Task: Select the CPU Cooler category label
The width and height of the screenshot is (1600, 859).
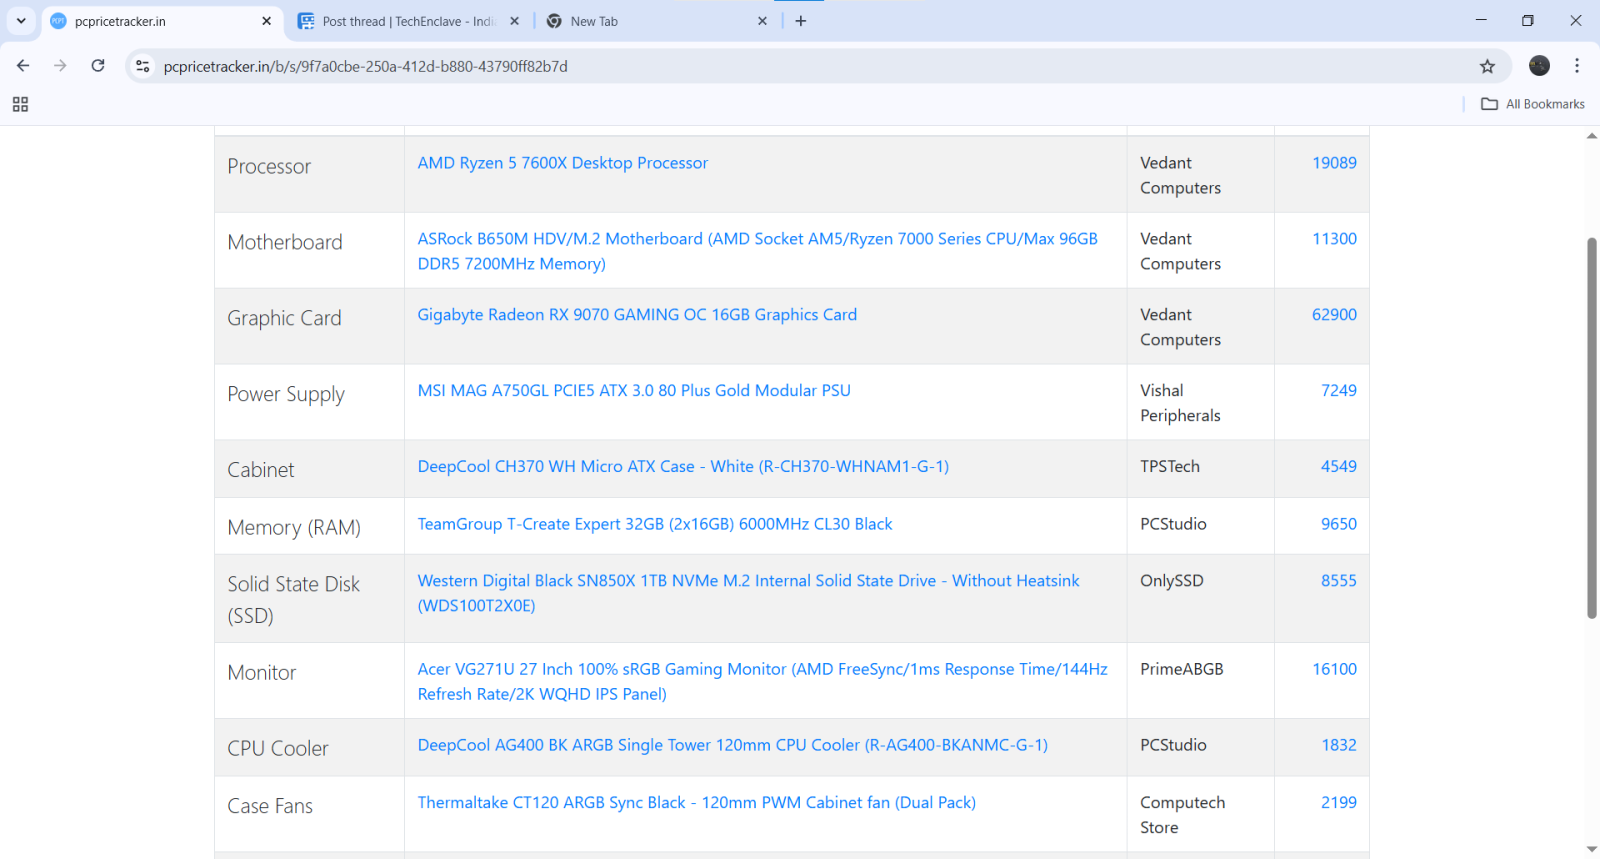Action: coord(278,749)
